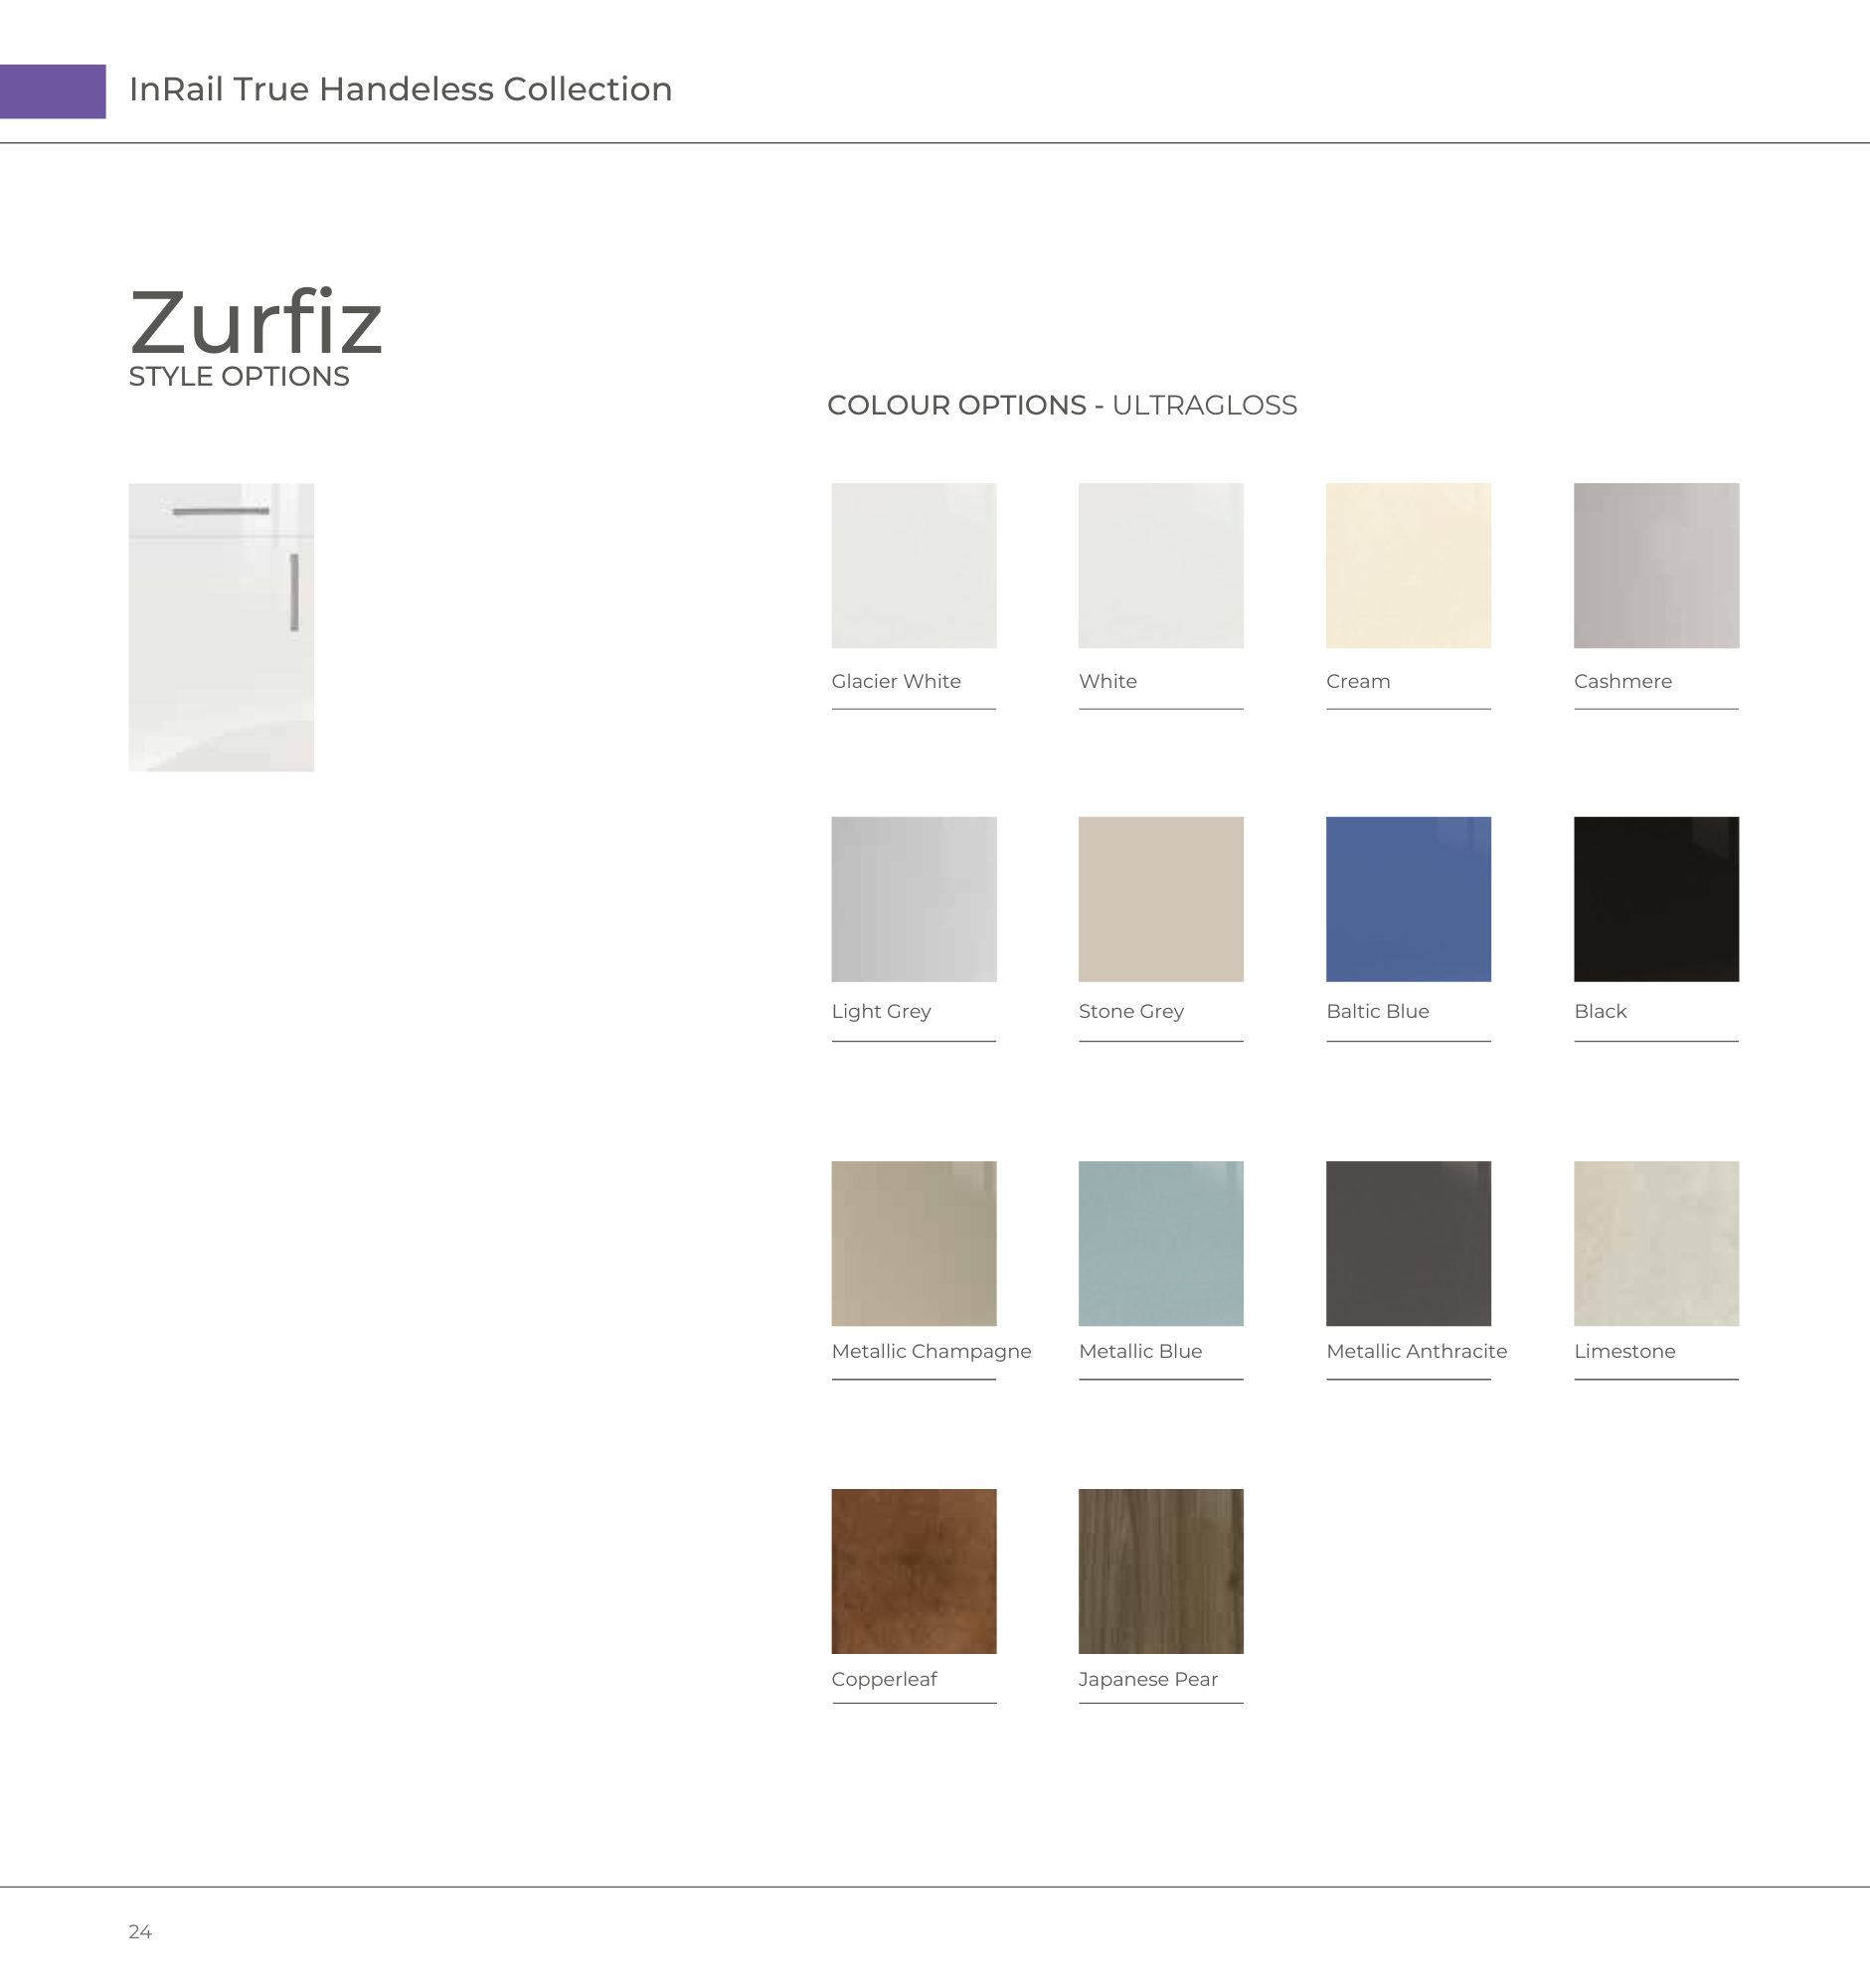Click the purple header block
The height and width of the screenshot is (1988, 1870).
click(52, 91)
